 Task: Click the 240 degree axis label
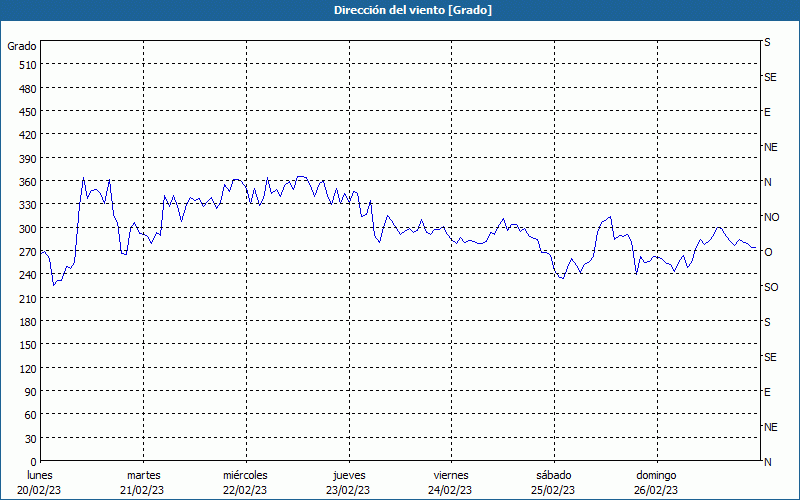(29, 275)
